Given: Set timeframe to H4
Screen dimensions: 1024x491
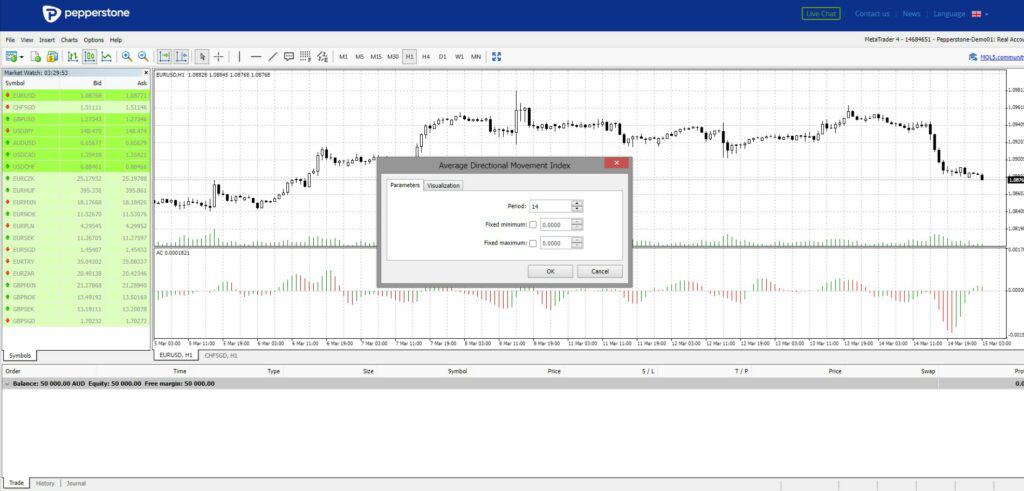Looking at the screenshot, I should click(x=426, y=57).
